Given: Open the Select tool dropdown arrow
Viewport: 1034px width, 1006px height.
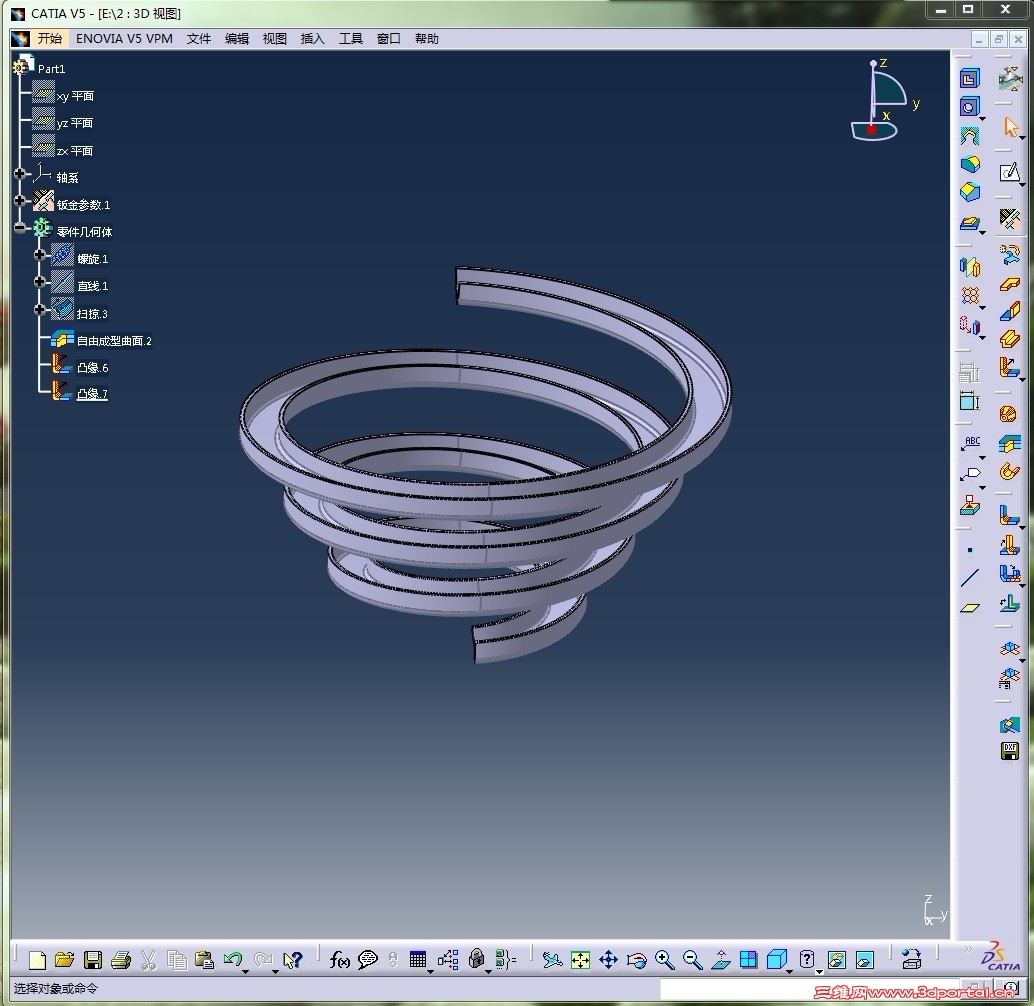Looking at the screenshot, I should click(x=1022, y=137).
